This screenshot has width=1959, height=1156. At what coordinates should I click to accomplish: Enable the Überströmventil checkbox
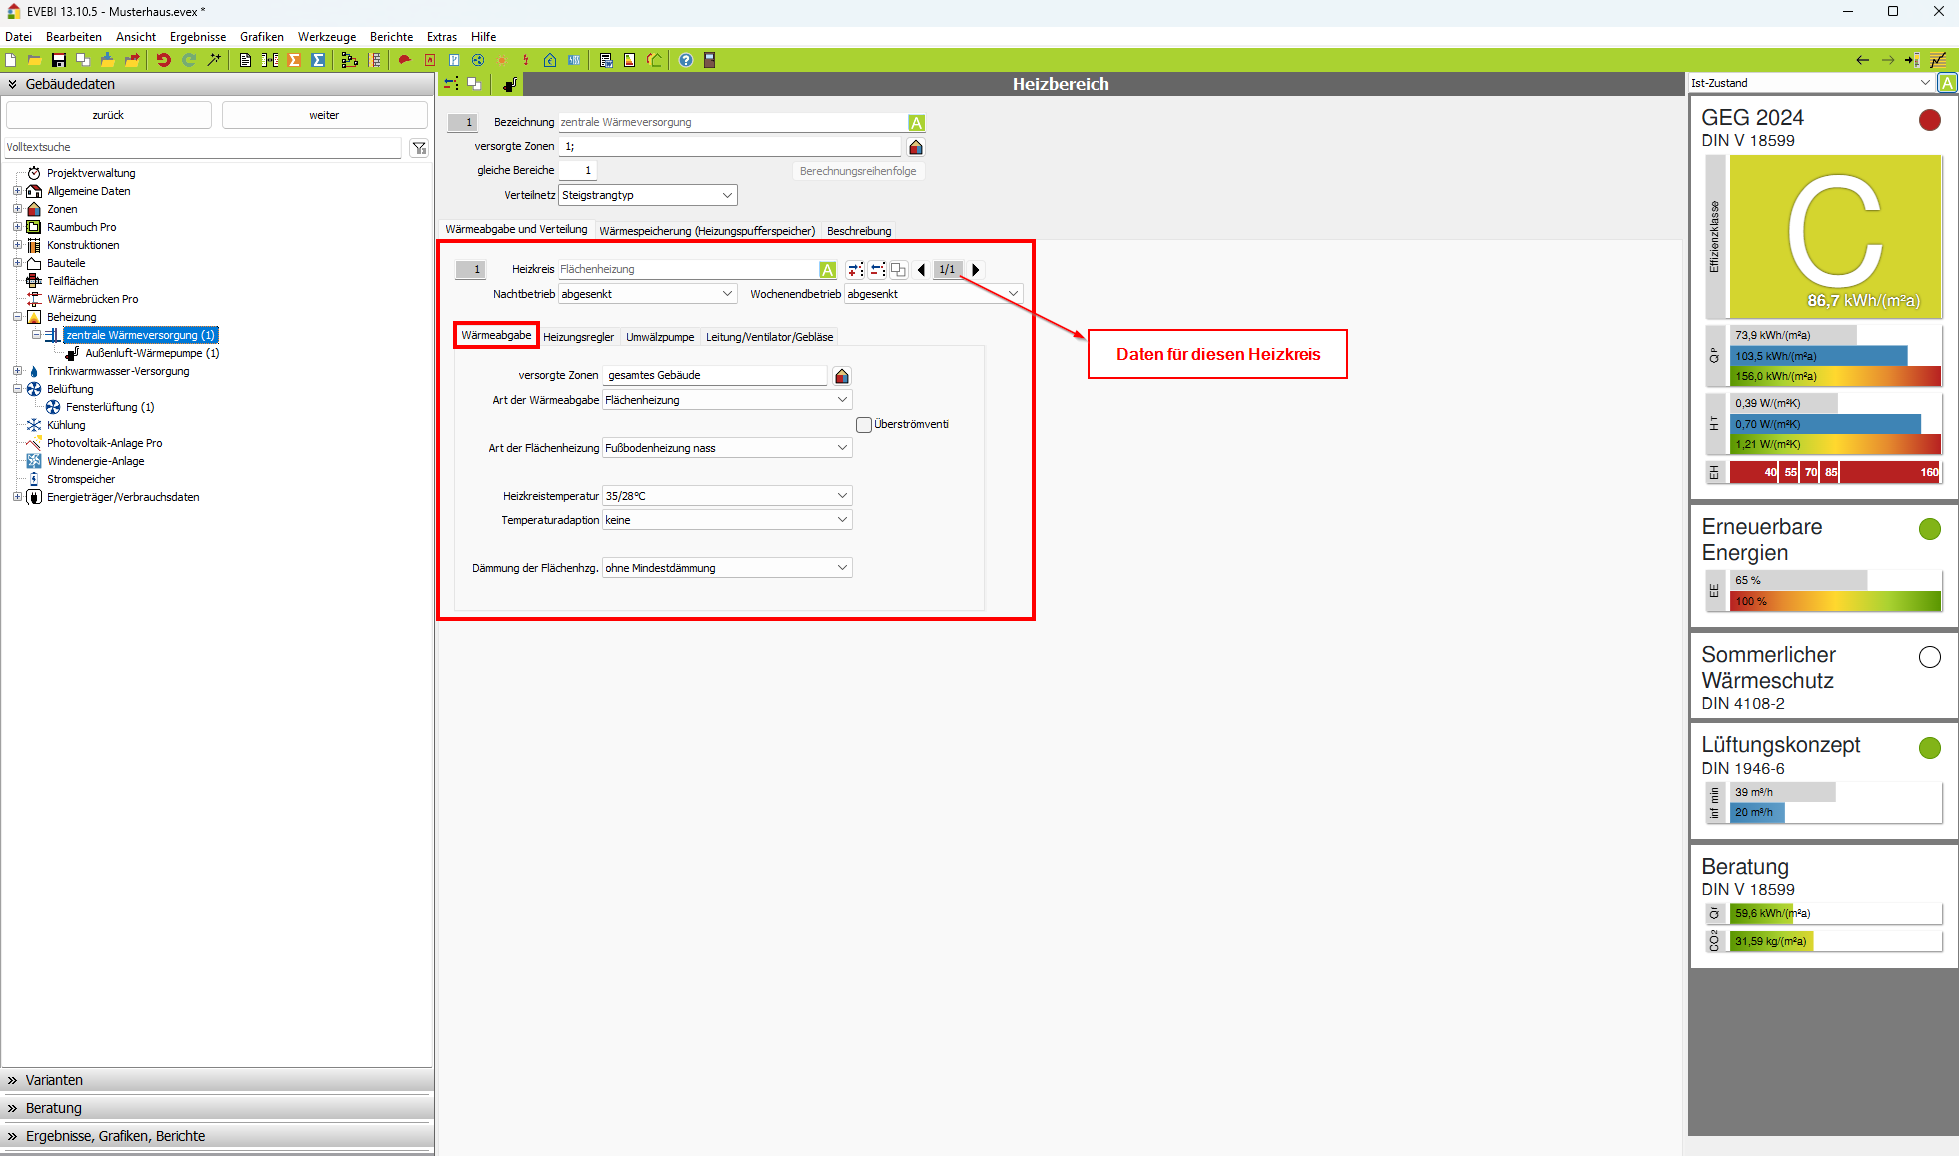point(864,425)
